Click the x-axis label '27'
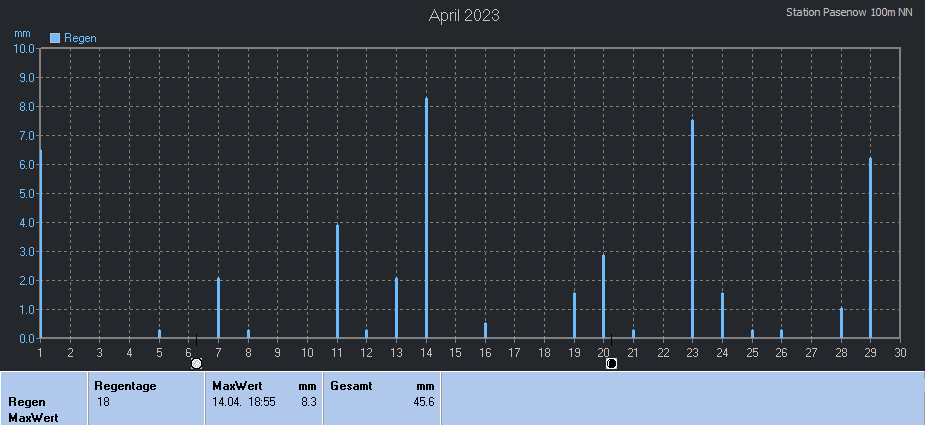 pos(811,353)
